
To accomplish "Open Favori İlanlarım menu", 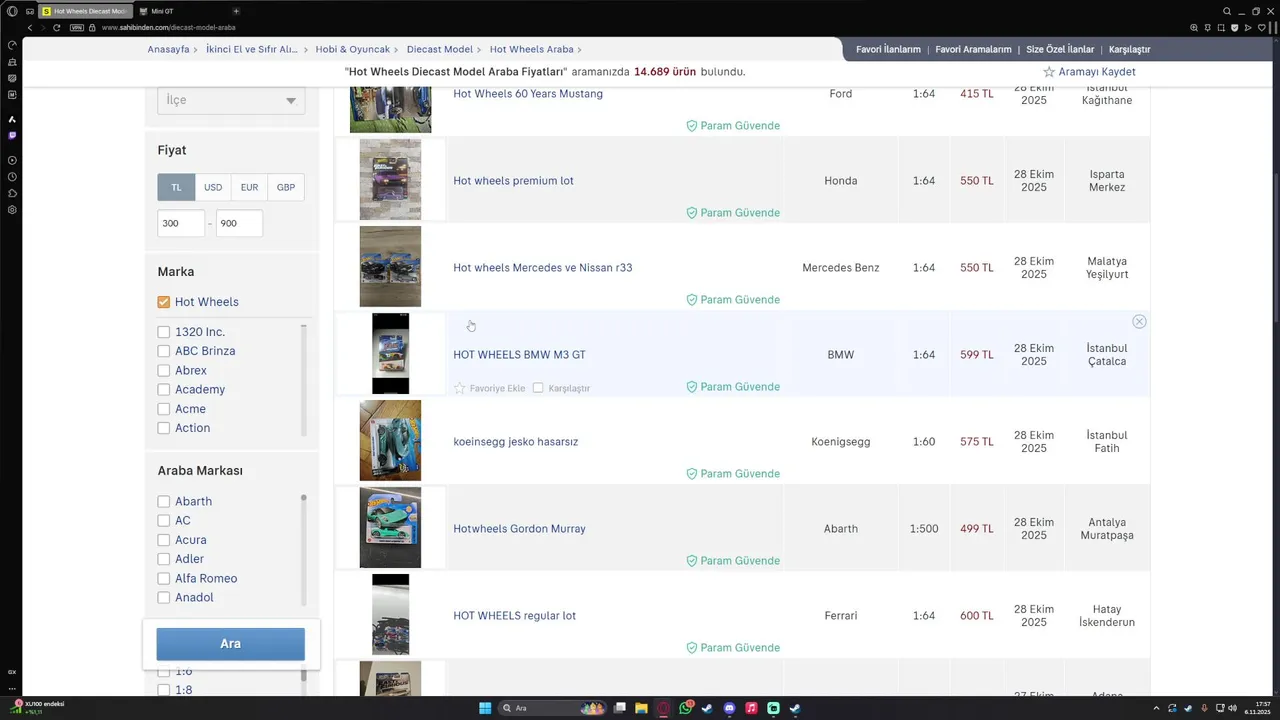I will [x=888, y=49].
